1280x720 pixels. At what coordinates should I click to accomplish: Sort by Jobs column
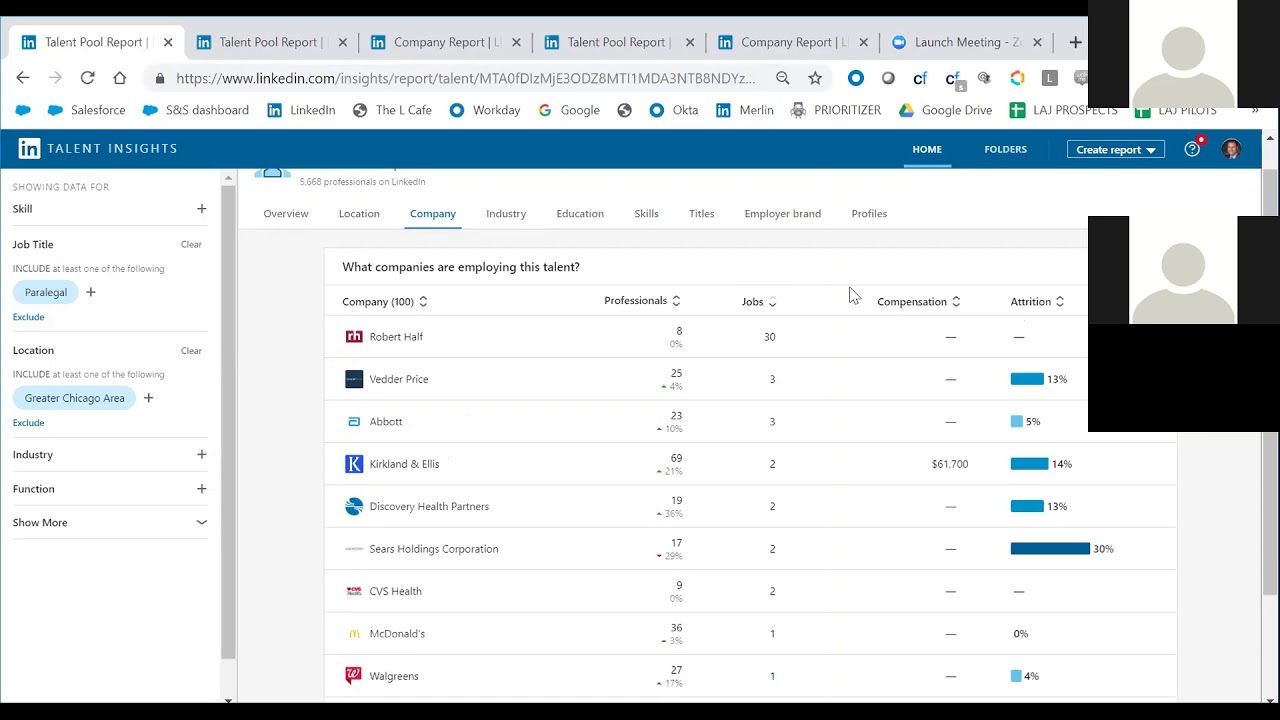759,302
